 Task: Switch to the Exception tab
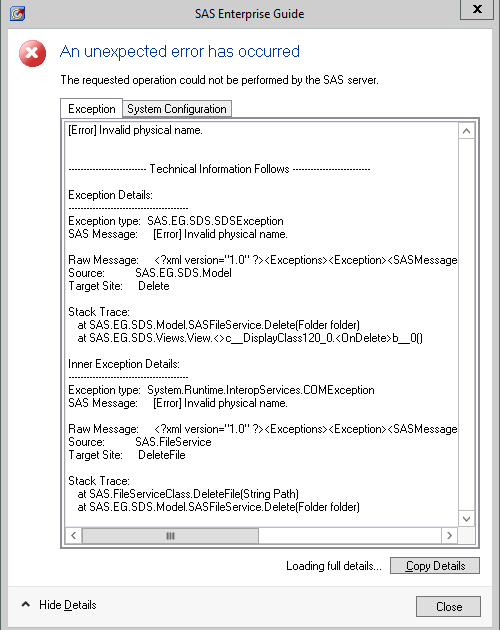pyautogui.click(x=92, y=109)
